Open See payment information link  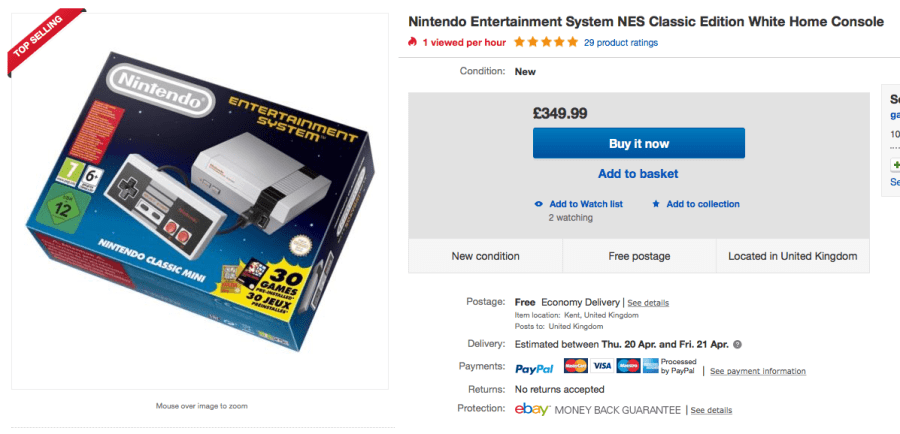click(x=757, y=371)
